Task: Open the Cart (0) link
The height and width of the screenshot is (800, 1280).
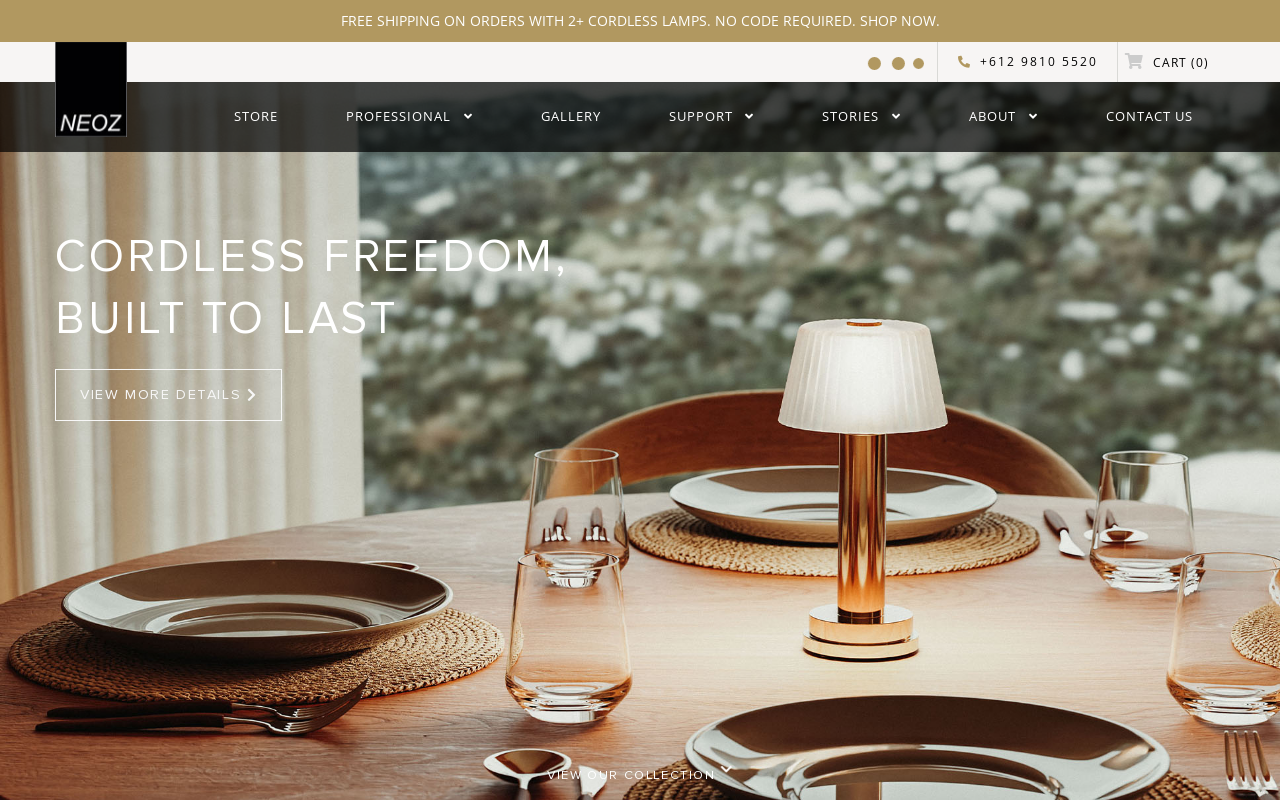Action: [x=1180, y=62]
